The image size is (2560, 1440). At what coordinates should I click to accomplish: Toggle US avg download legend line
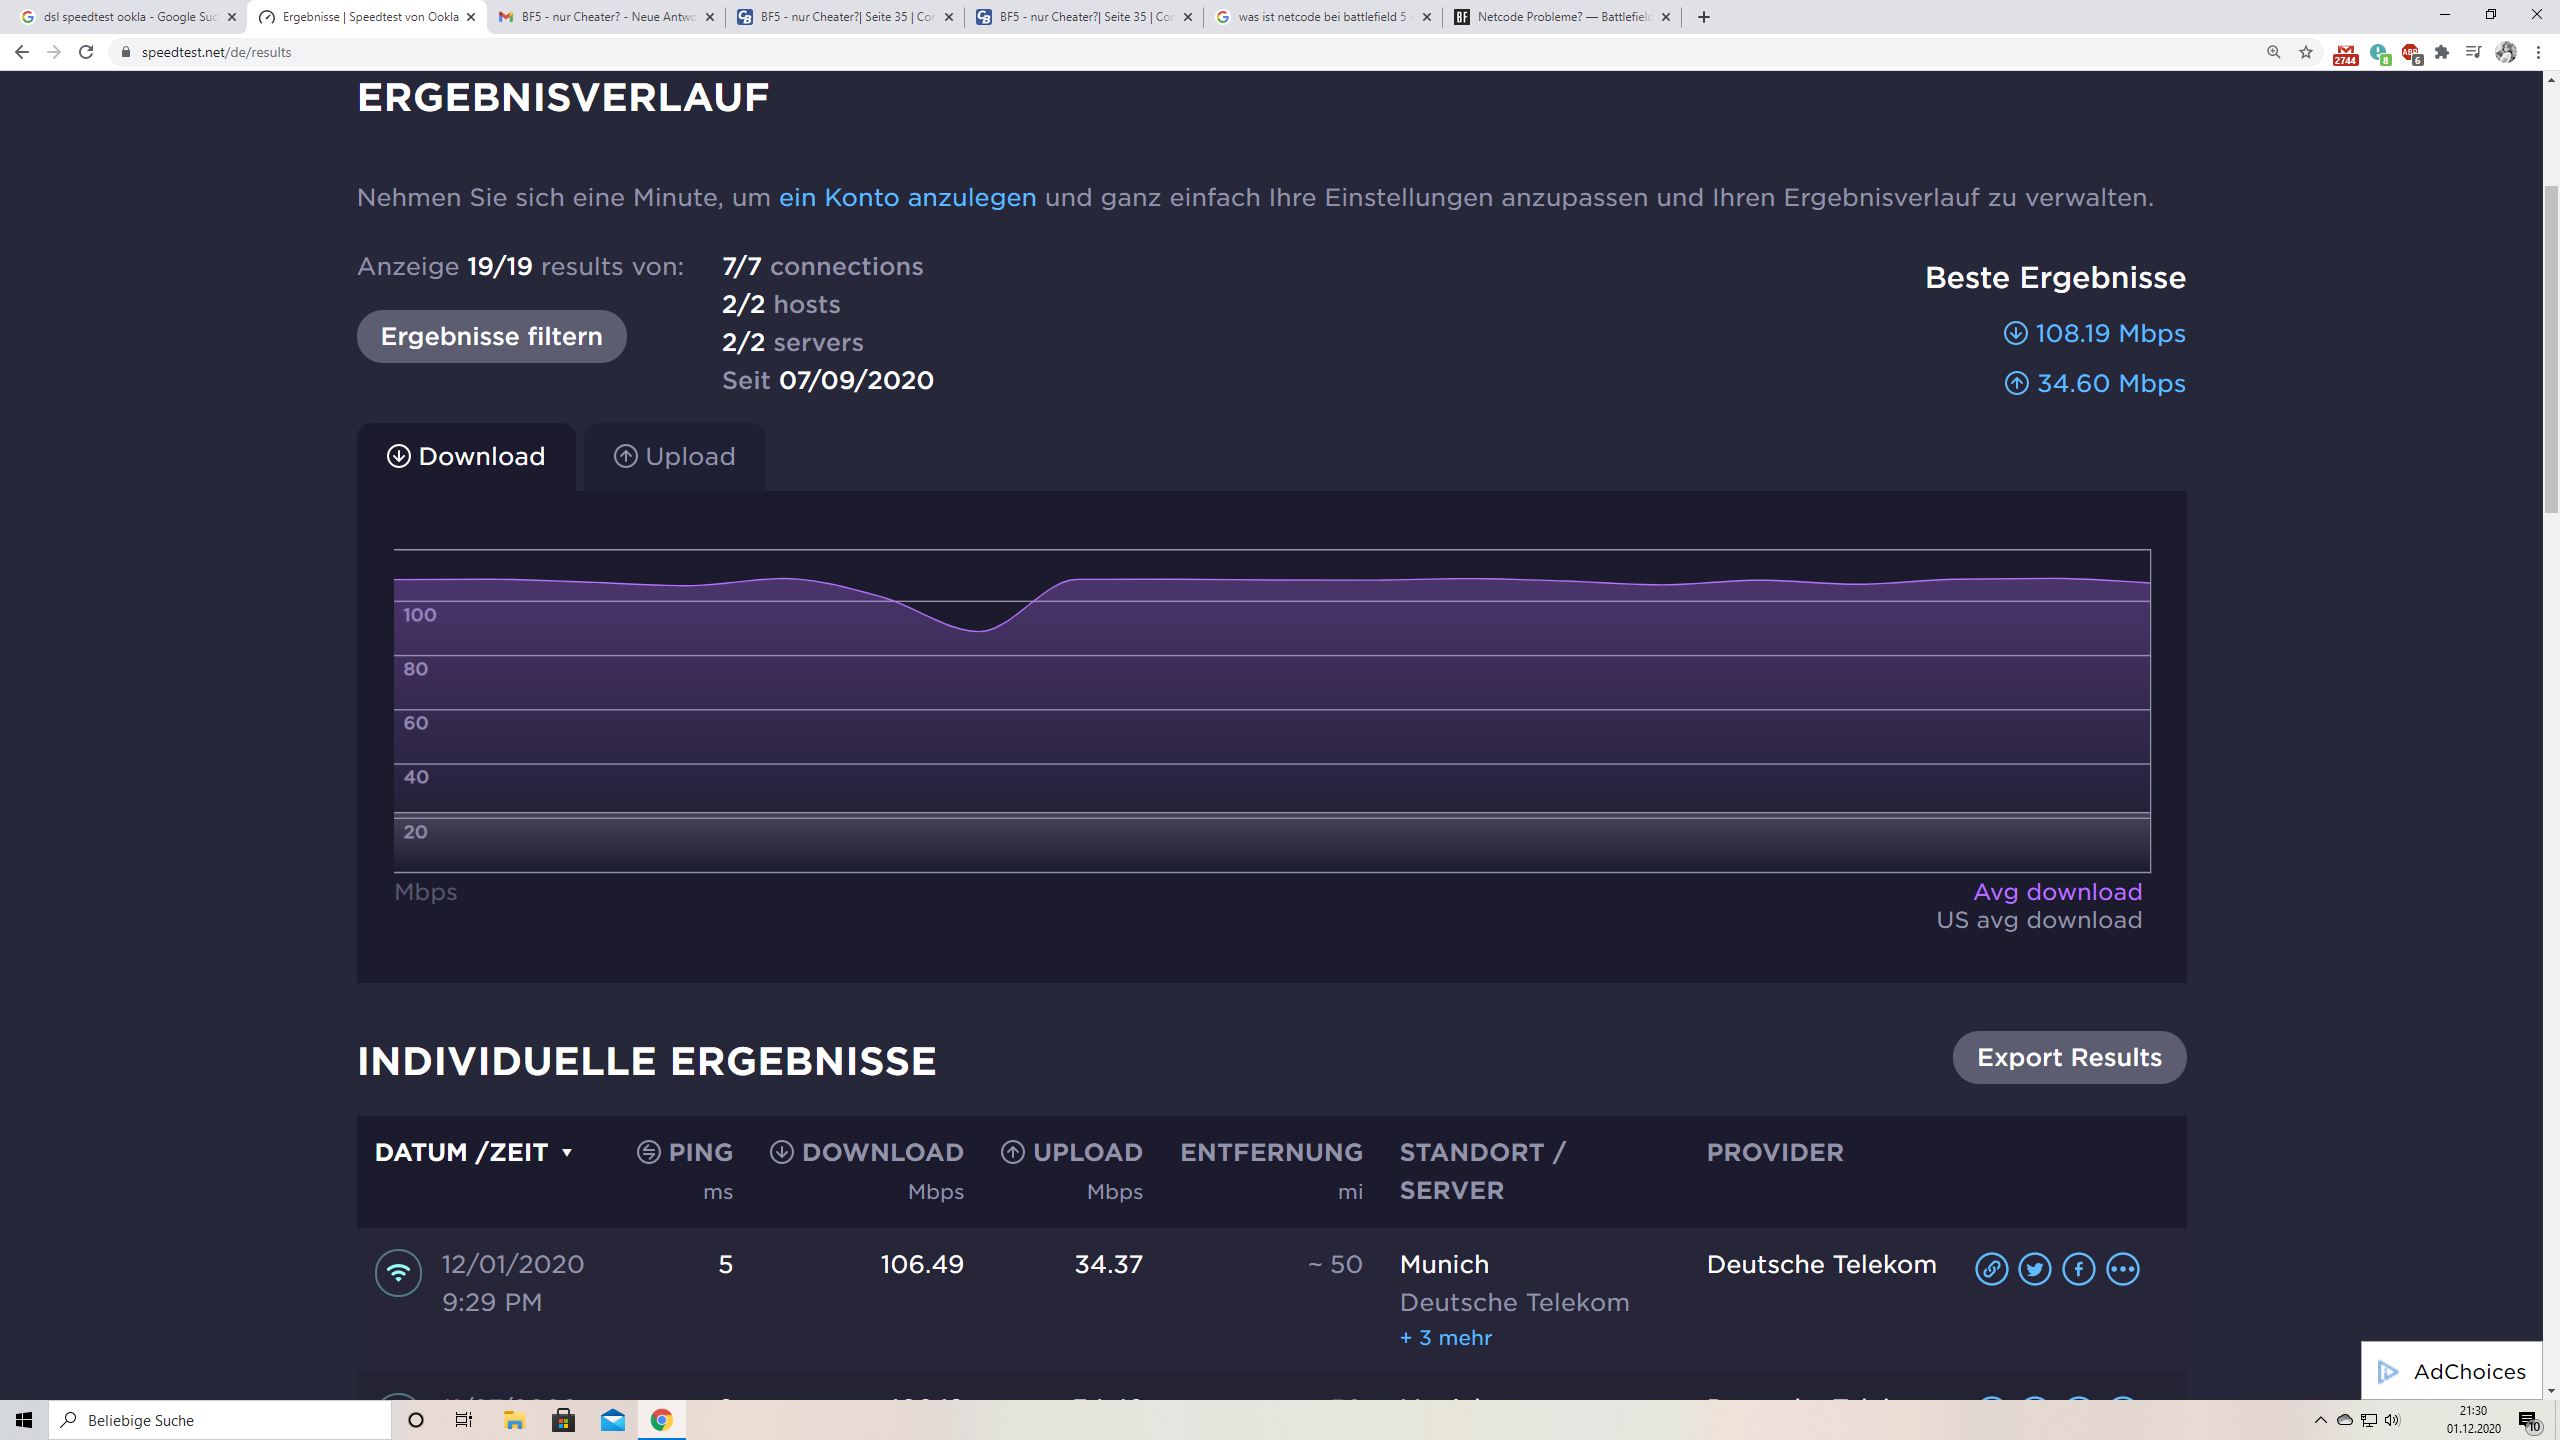(2039, 920)
